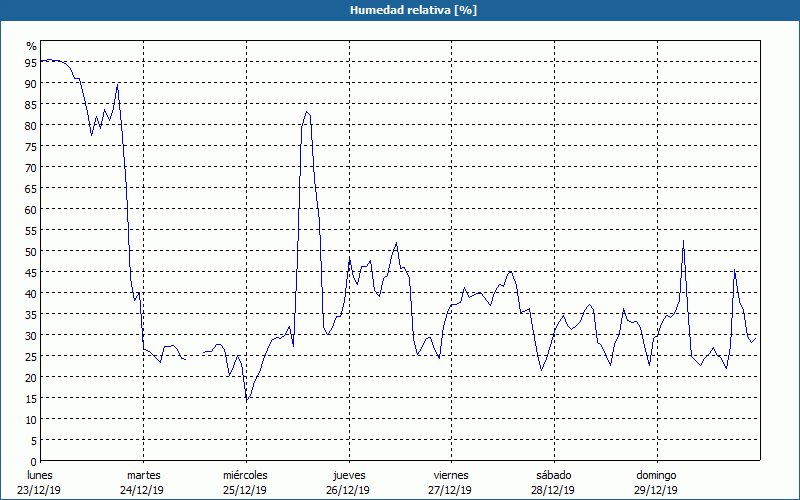Select the 95 label on the y-axis
Image resolution: width=800 pixels, height=500 pixels.
point(31,62)
